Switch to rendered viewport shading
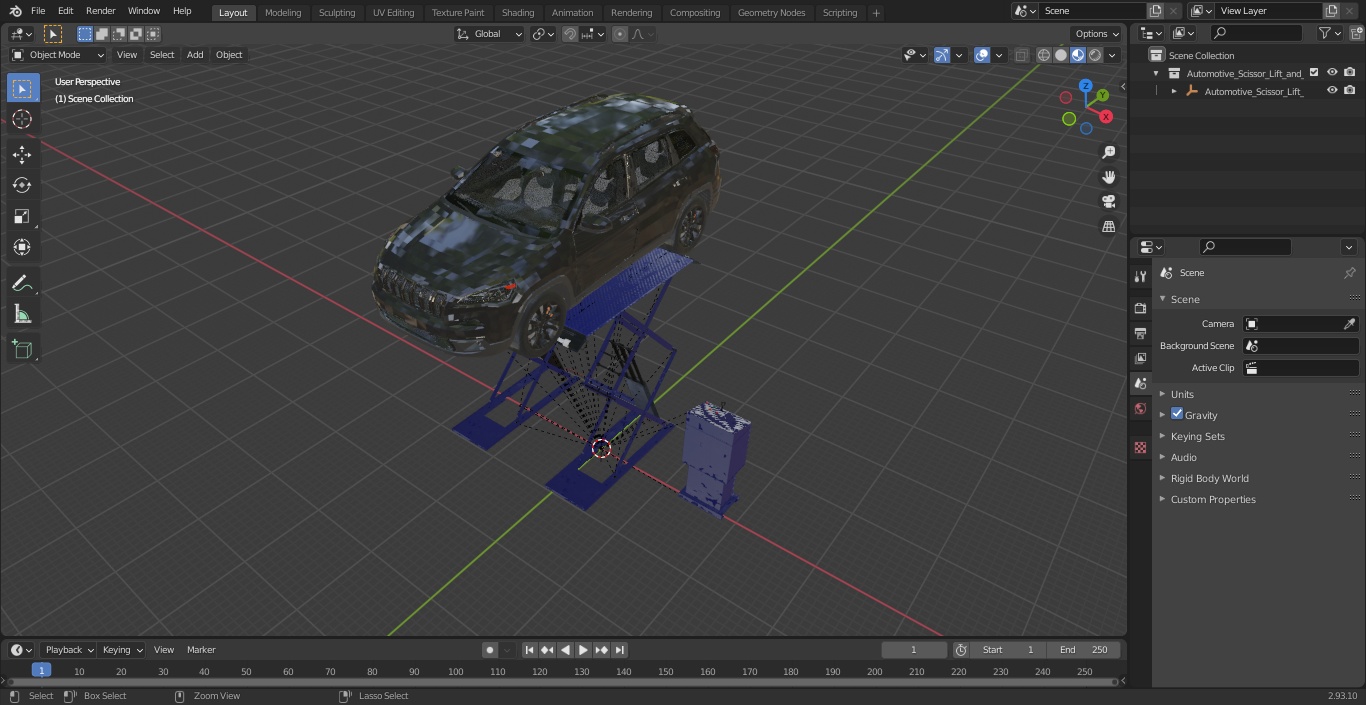This screenshot has width=1366, height=705. (x=1095, y=55)
